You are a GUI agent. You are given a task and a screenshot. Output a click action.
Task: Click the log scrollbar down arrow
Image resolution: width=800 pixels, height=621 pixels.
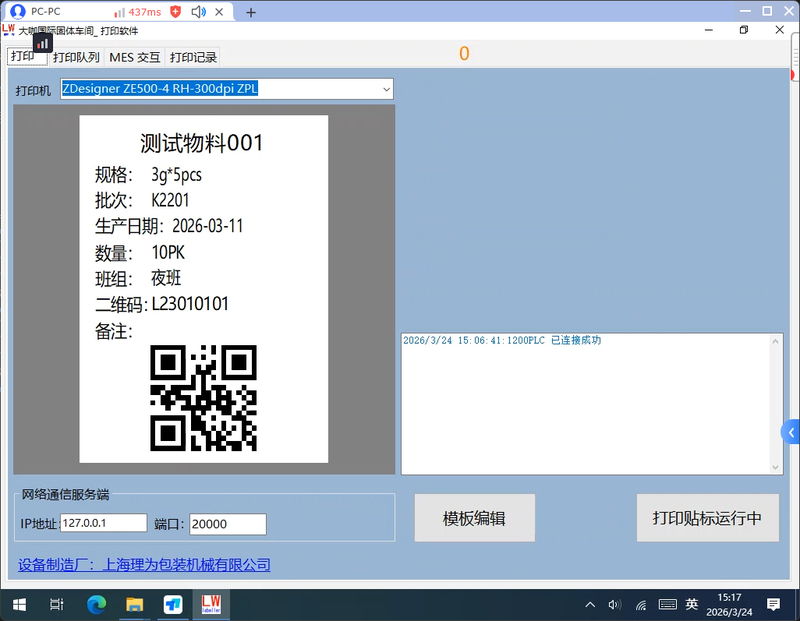pos(776,467)
